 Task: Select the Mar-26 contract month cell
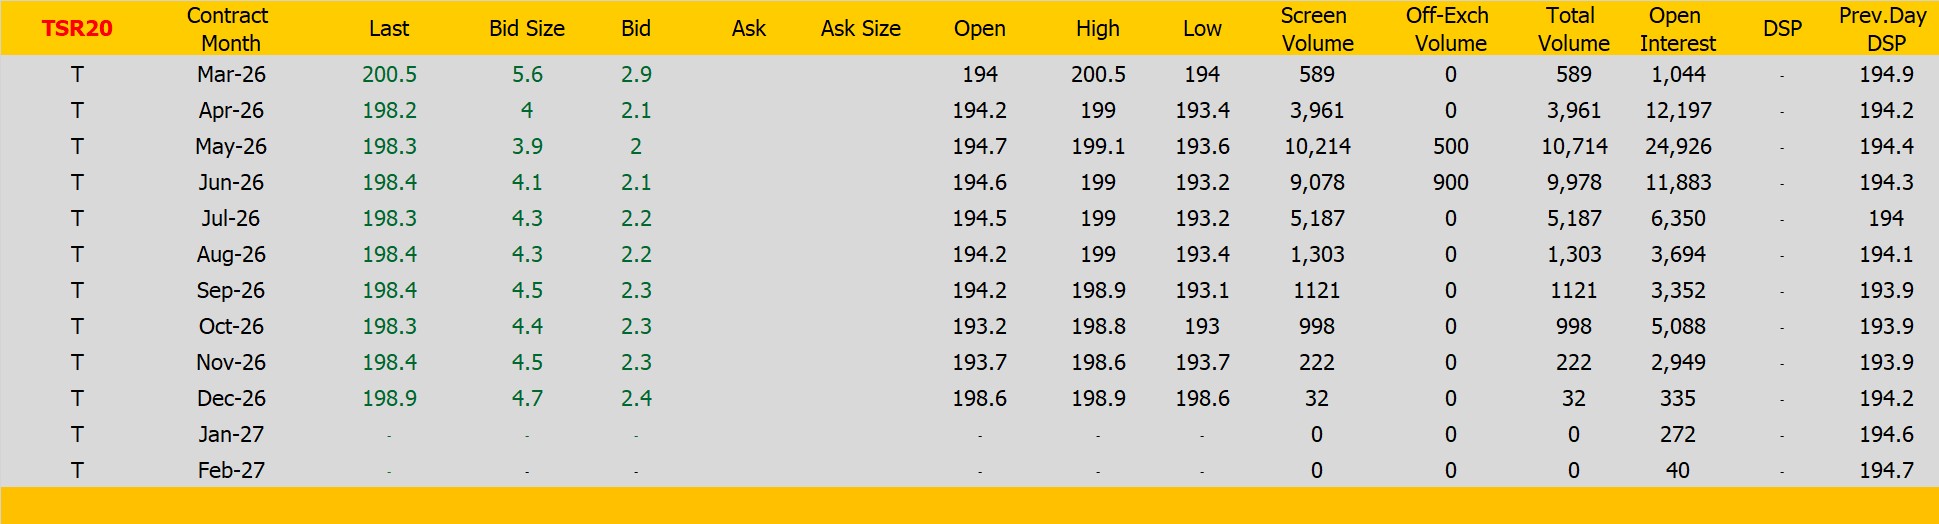pos(231,75)
